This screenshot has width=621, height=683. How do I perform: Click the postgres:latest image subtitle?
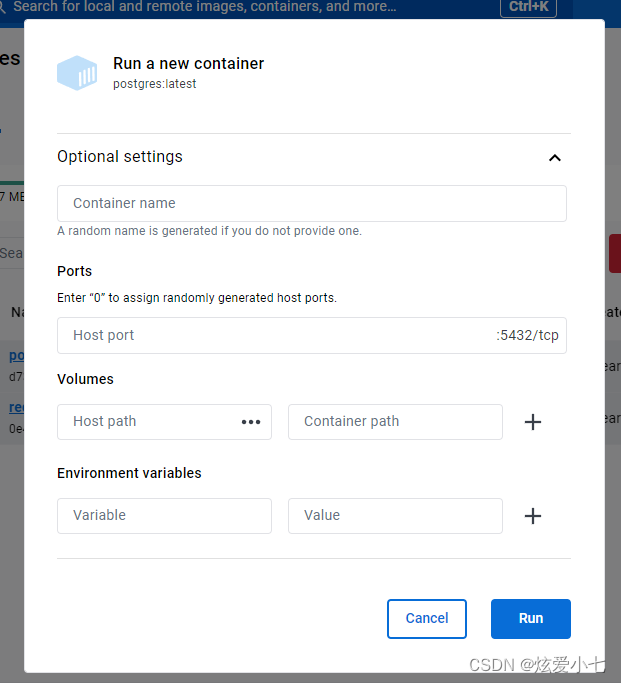[x=155, y=84]
